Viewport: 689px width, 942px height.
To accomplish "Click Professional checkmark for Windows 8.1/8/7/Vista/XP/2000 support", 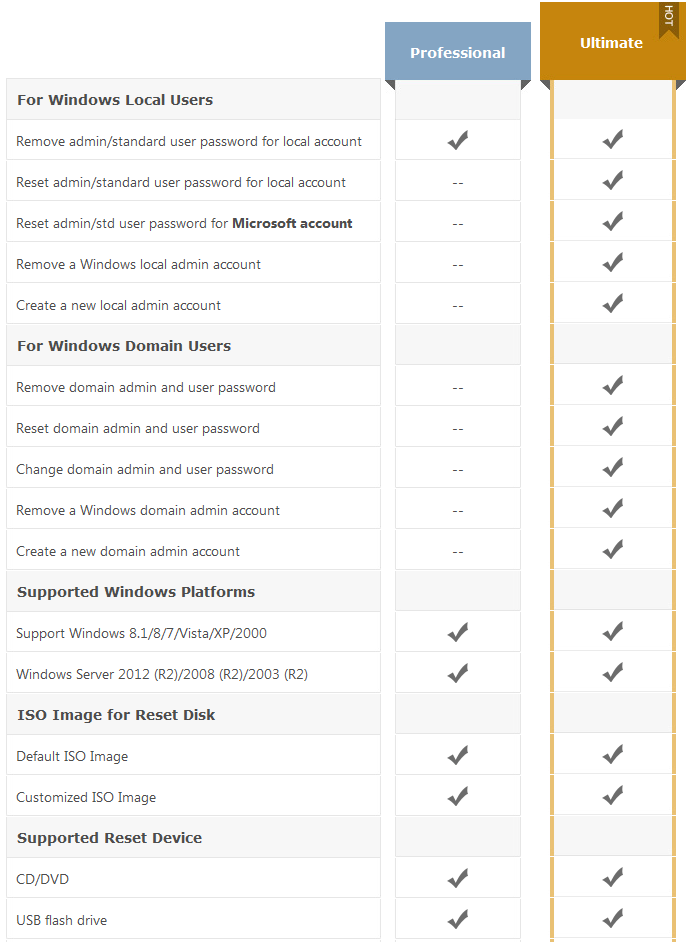I will point(458,633).
